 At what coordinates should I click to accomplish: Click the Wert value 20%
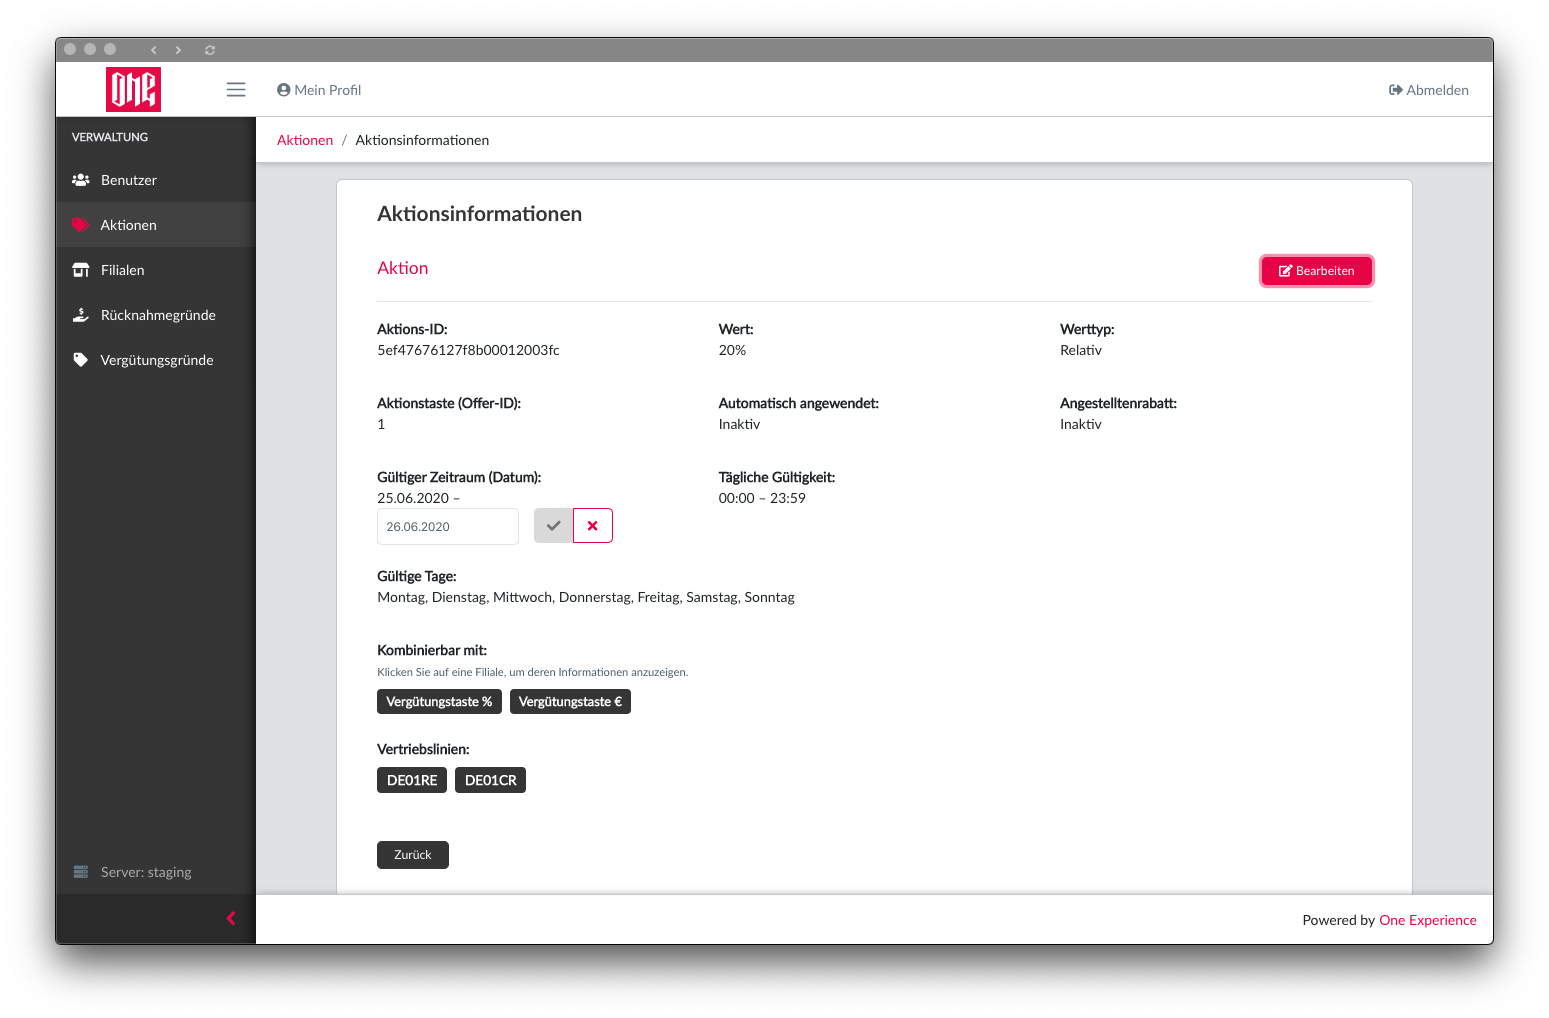(x=732, y=350)
